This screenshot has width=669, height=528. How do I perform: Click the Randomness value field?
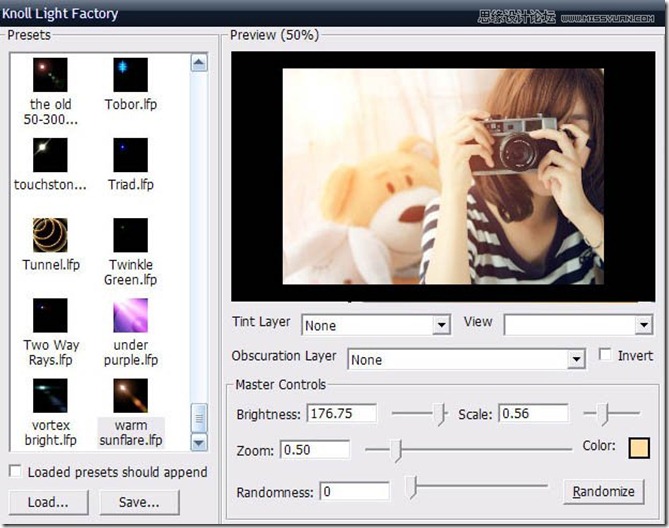click(355, 491)
